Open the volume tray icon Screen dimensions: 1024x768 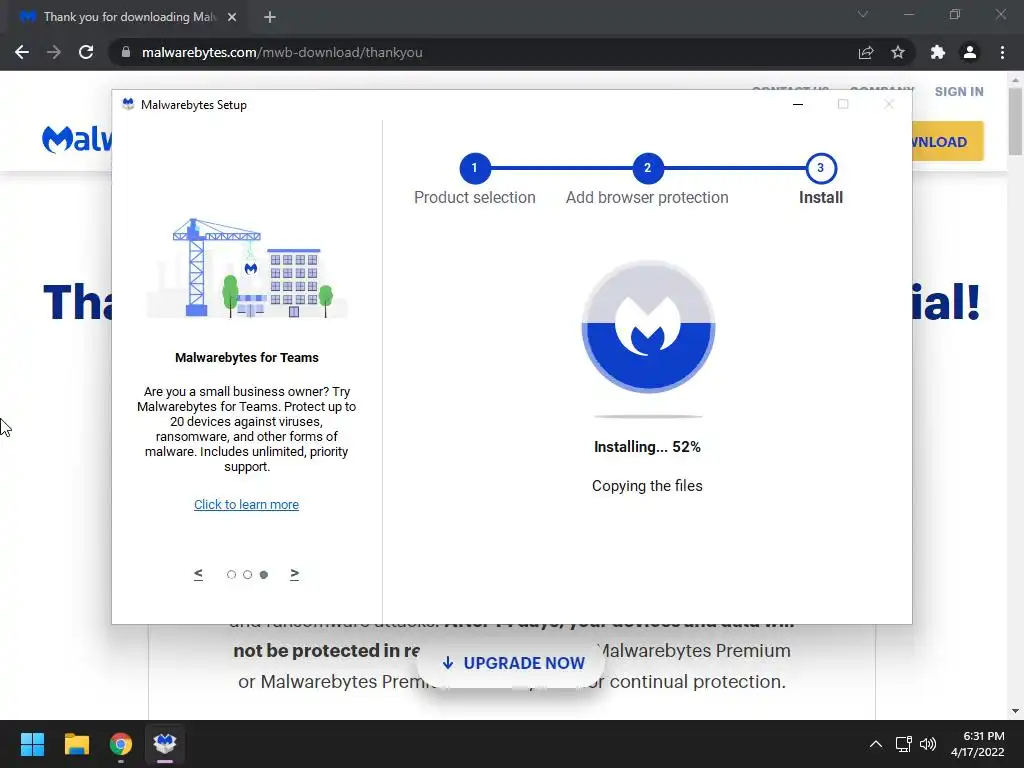pyautogui.click(x=927, y=744)
